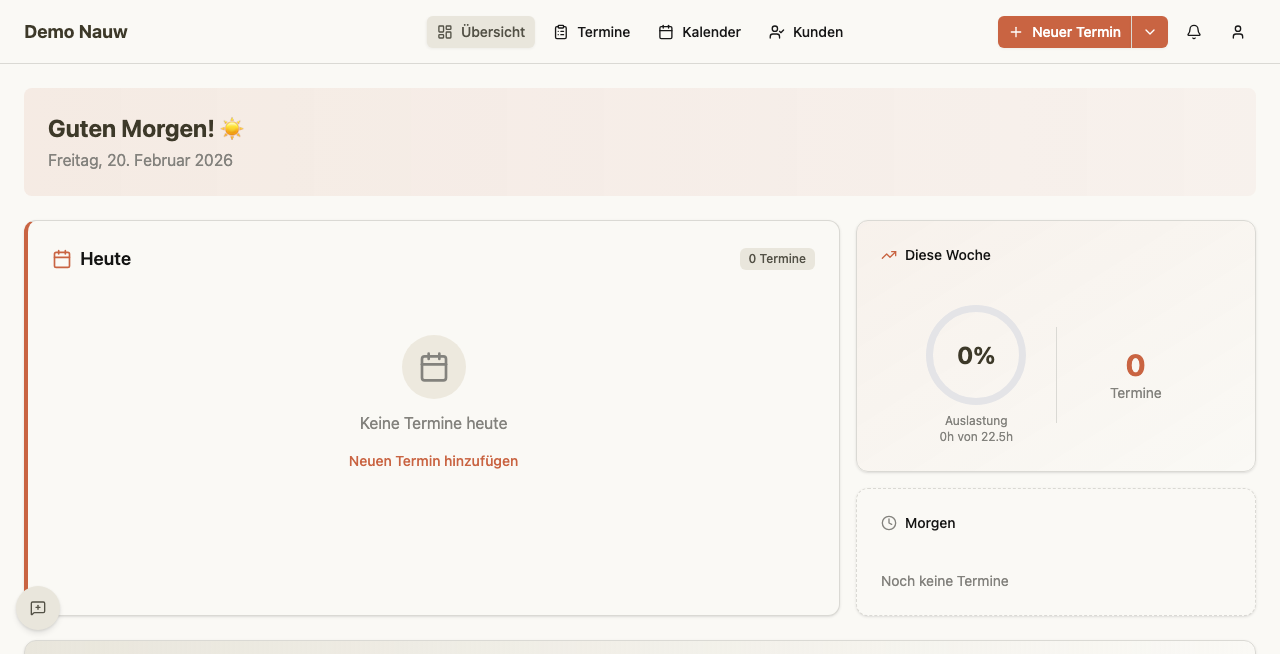The width and height of the screenshot is (1280, 654).
Task: Click the Heute heading
Action: tap(106, 259)
